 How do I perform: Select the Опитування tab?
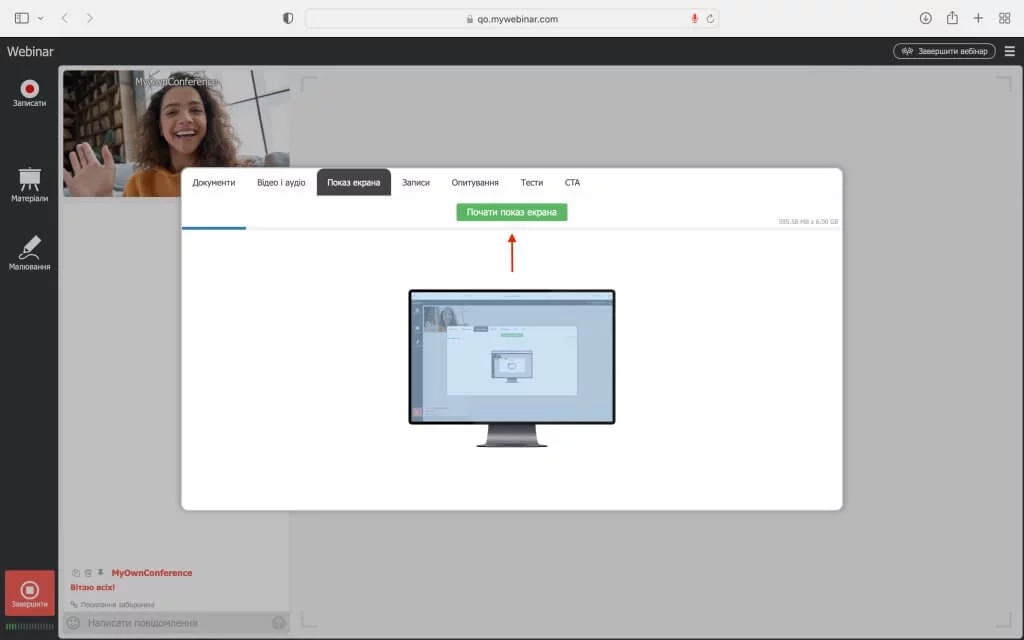(475, 183)
